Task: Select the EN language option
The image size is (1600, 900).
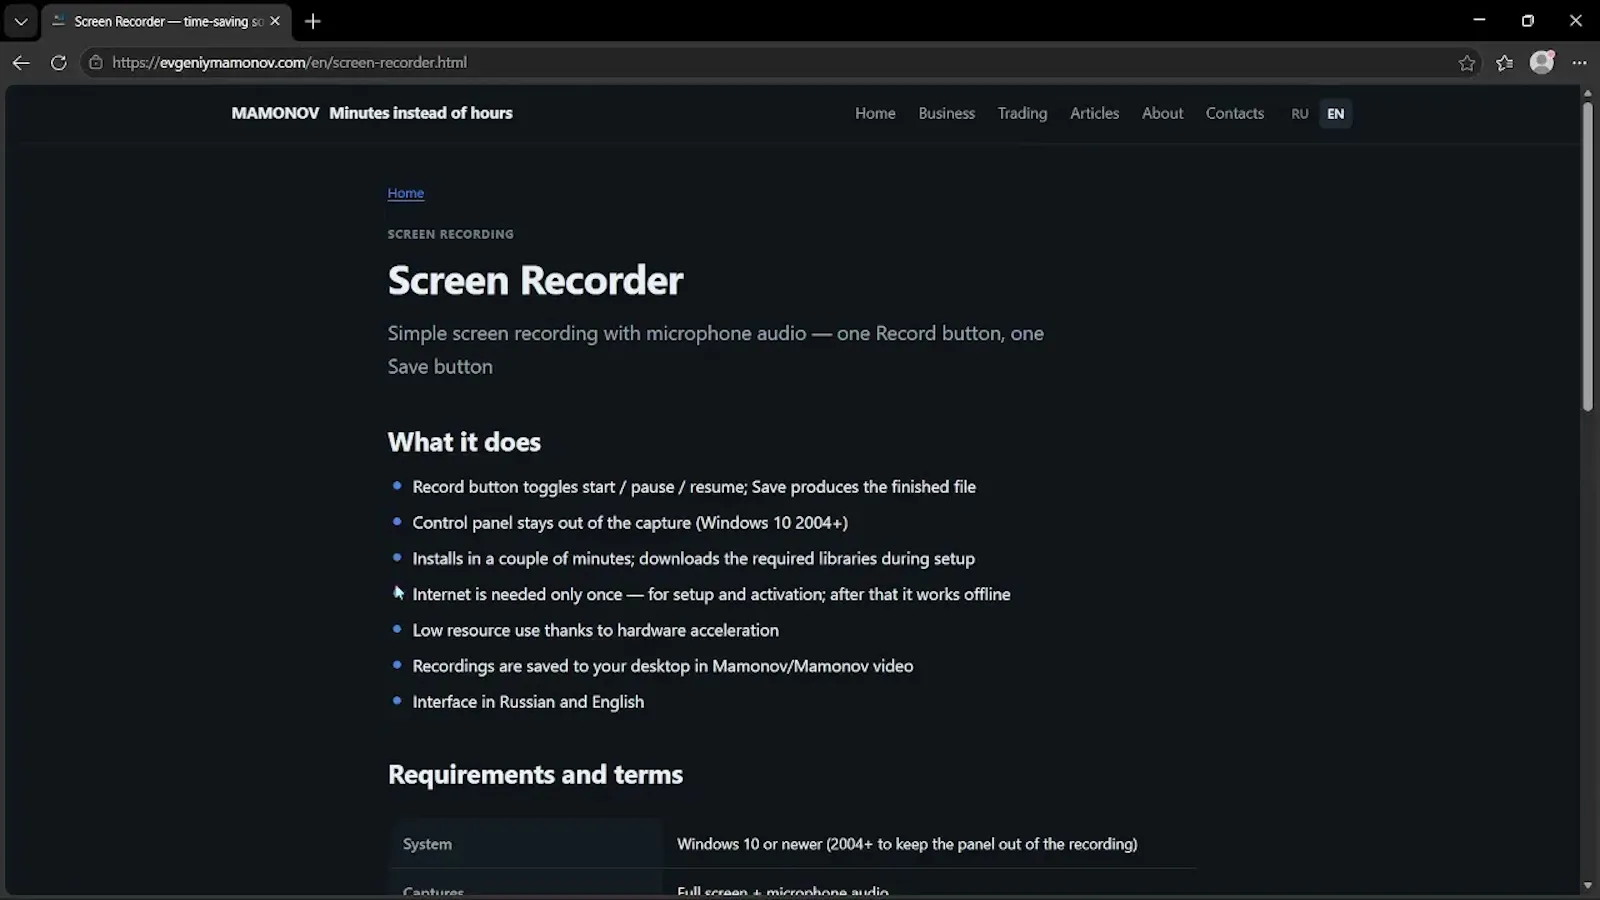Action: click(1335, 114)
